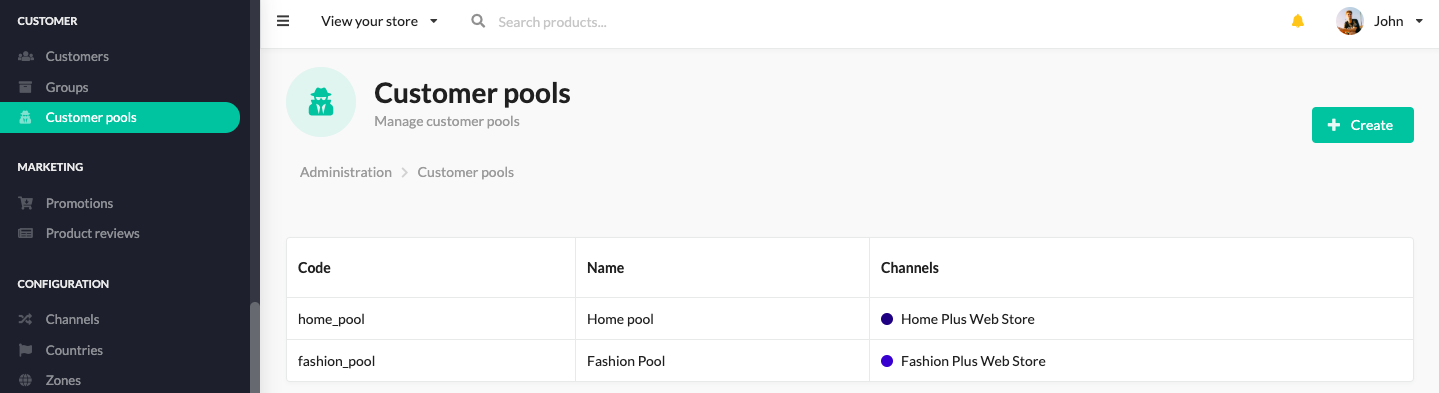Click the Channels shuffle icon
The image size is (1439, 393).
[26, 319]
